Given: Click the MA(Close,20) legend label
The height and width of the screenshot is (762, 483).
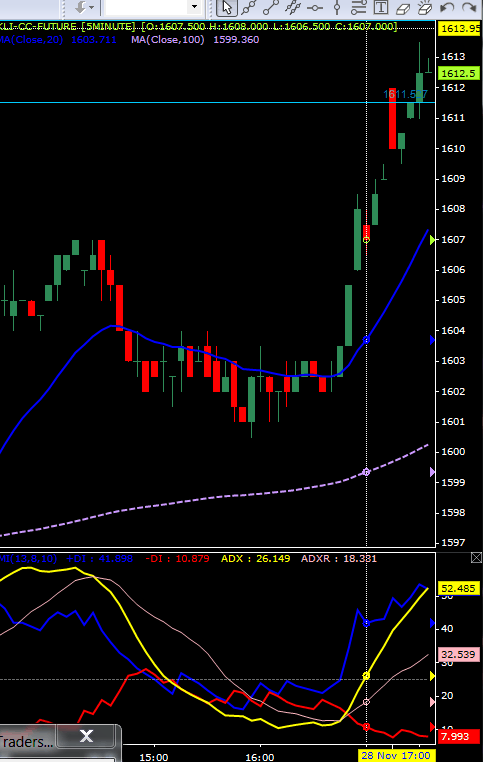Looking at the screenshot, I should 32,39.
